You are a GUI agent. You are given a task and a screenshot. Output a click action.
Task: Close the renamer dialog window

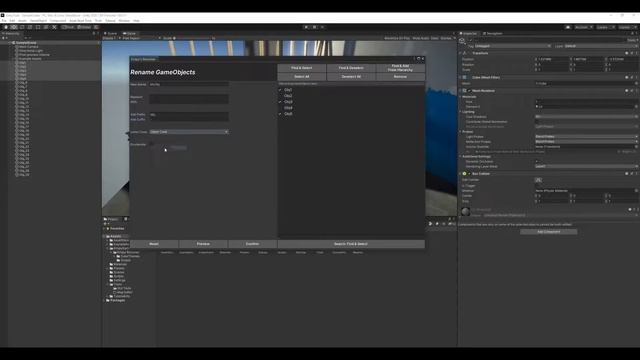(423, 59)
